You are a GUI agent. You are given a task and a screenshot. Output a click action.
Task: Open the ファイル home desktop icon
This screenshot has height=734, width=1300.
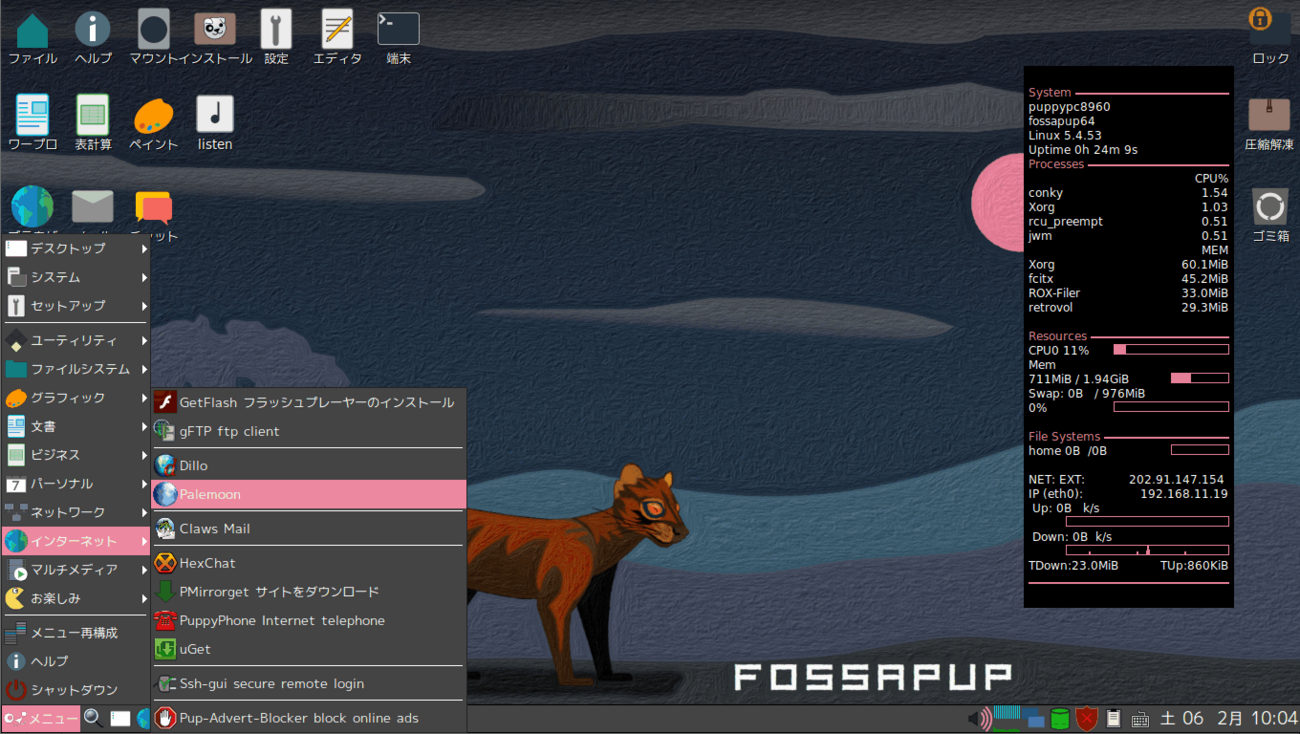(32, 29)
